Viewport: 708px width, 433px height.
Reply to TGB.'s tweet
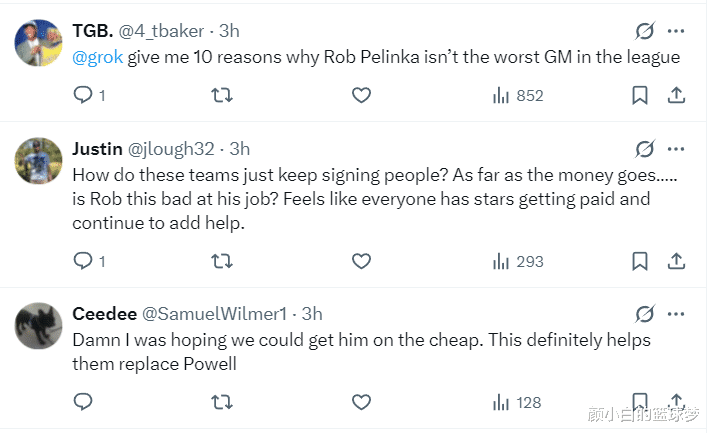[x=84, y=96]
